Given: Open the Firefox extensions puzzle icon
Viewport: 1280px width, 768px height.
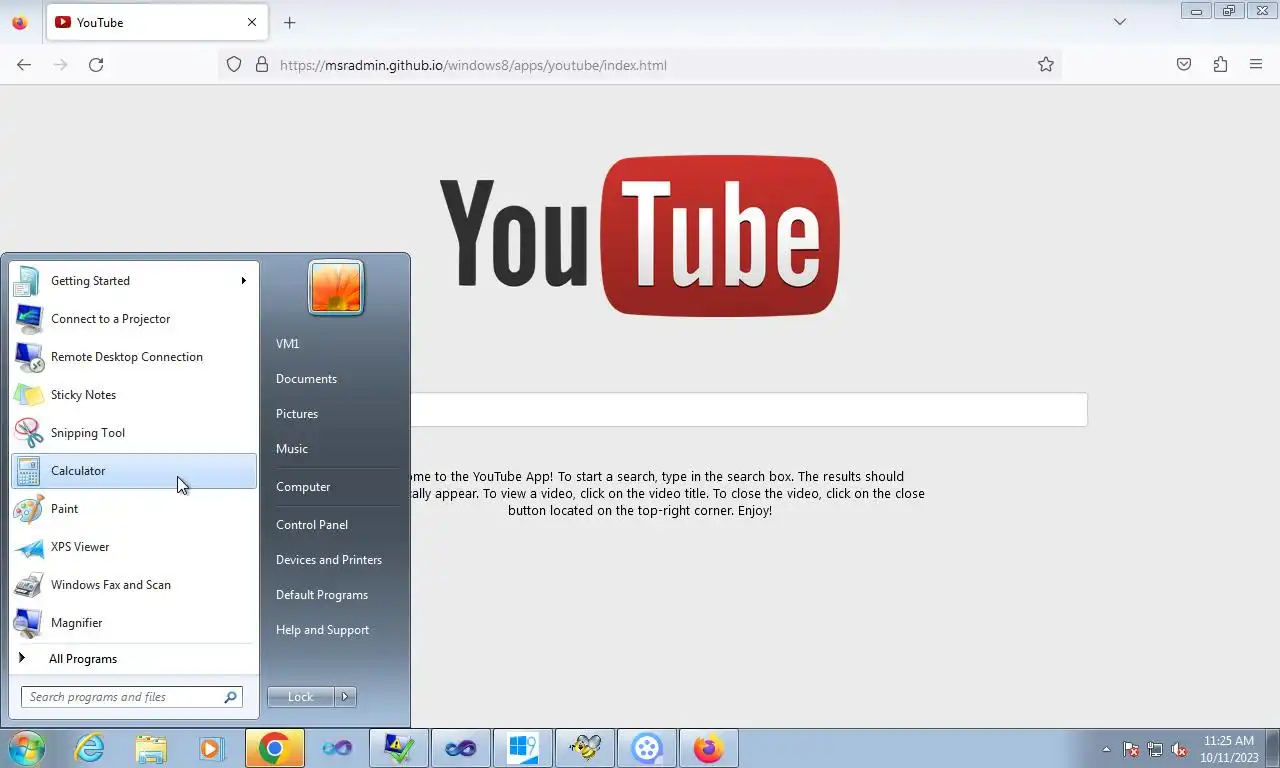Looking at the screenshot, I should [x=1220, y=65].
